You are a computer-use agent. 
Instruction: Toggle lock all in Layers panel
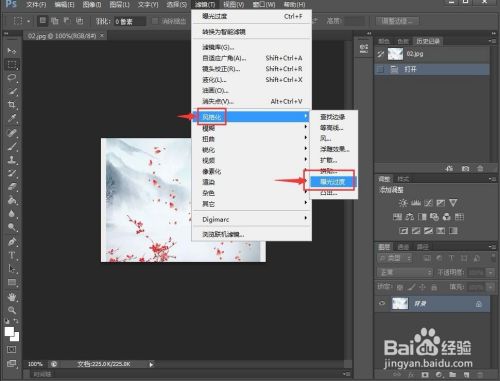(x=434, y=287)
